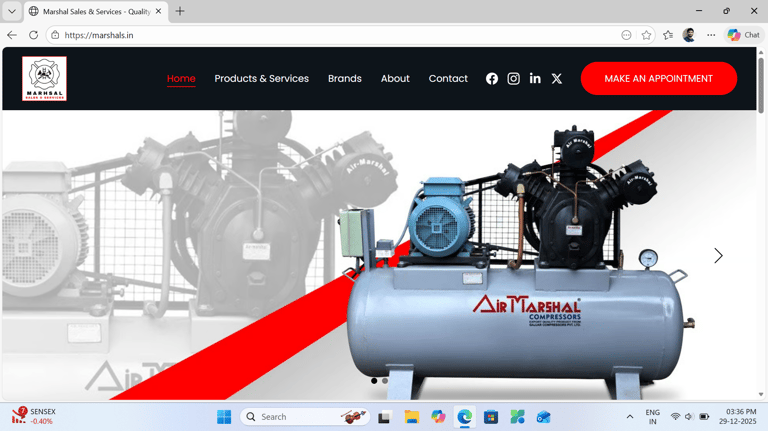768x431 pixels.
Task: Click the taskbar Search box
Action: 305,417
